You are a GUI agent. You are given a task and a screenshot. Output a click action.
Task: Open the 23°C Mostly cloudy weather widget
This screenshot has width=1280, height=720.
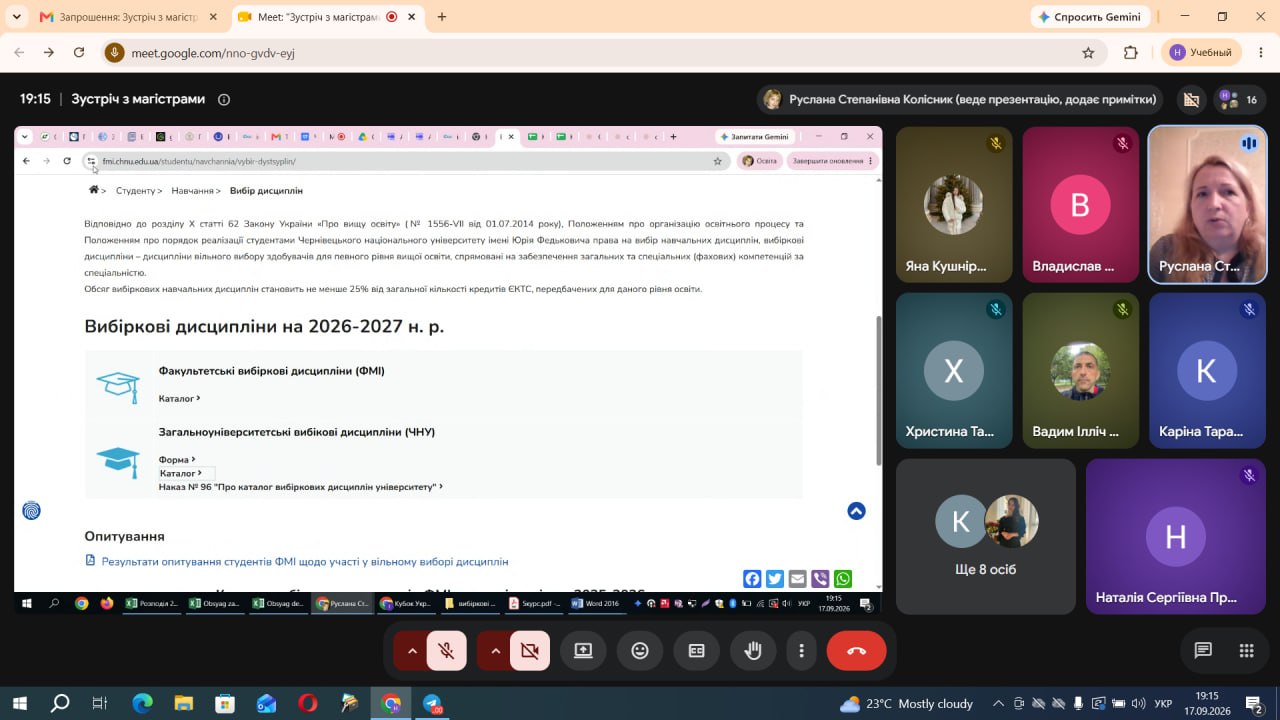[907, 704]
